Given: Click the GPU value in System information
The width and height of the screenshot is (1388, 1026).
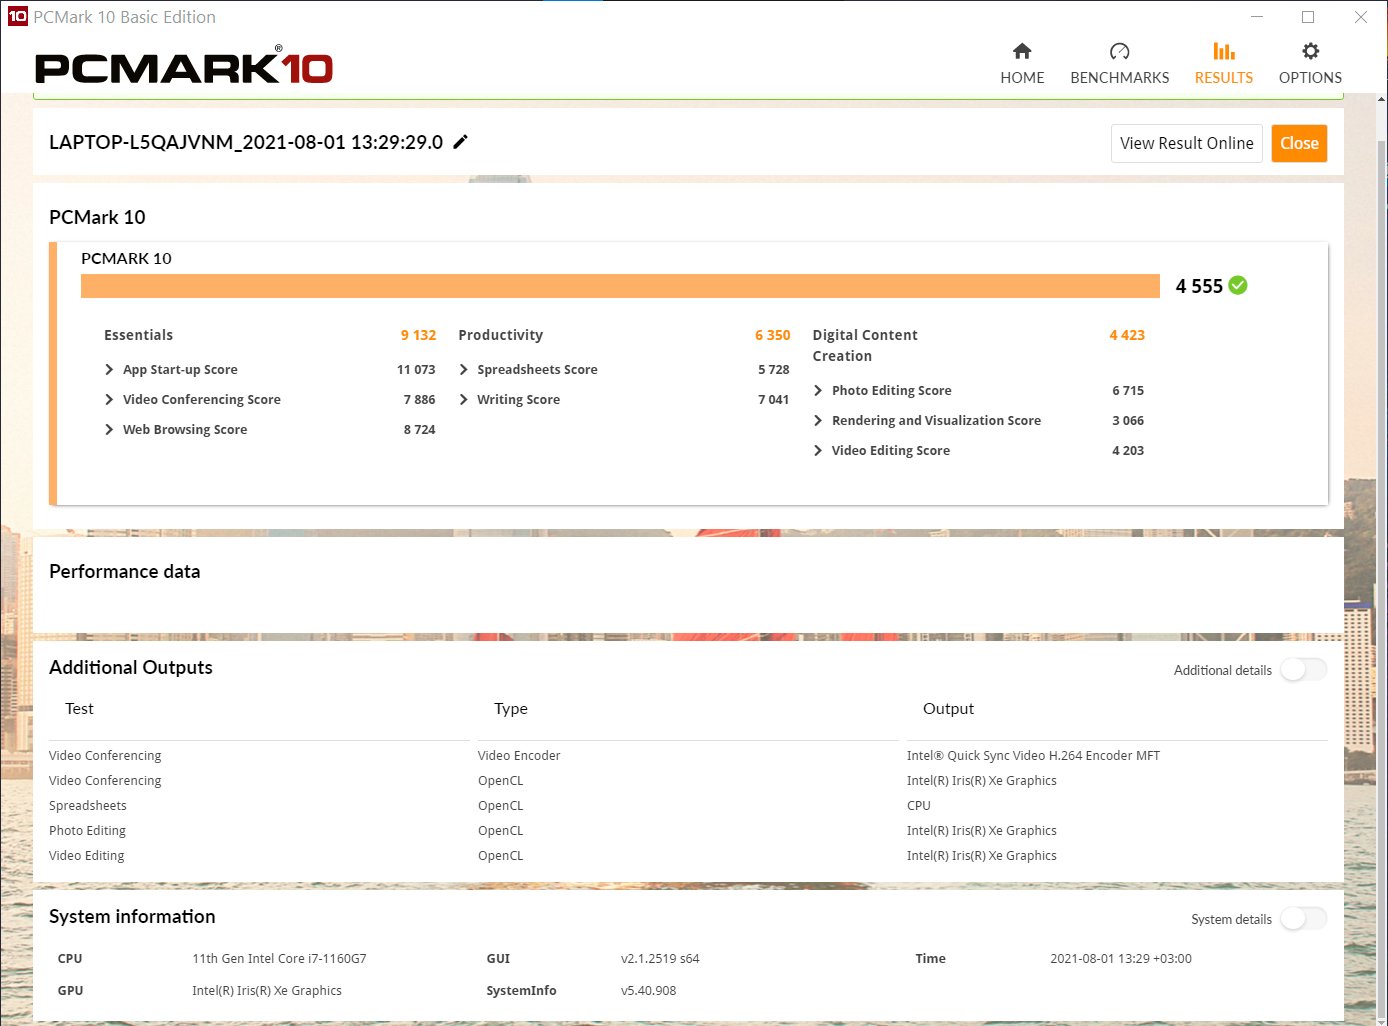Looking at the screenshot, I should pyautogui.click(x=267, y=991).
